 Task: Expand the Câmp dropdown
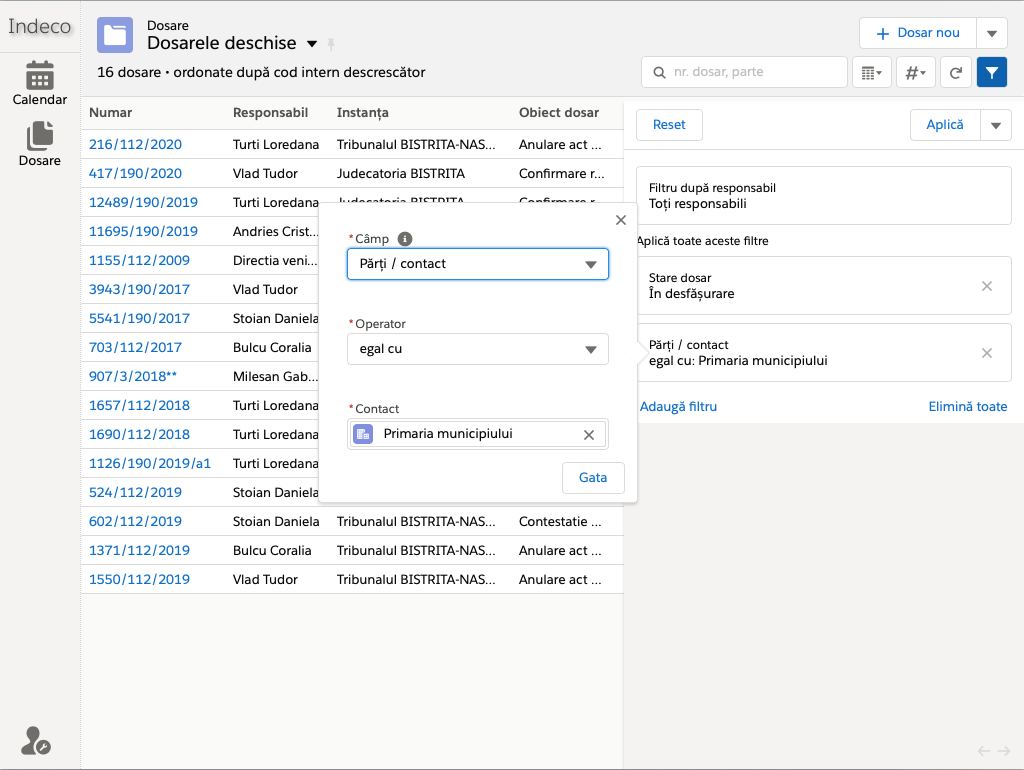pyautogui.click(x=478, y=264)
